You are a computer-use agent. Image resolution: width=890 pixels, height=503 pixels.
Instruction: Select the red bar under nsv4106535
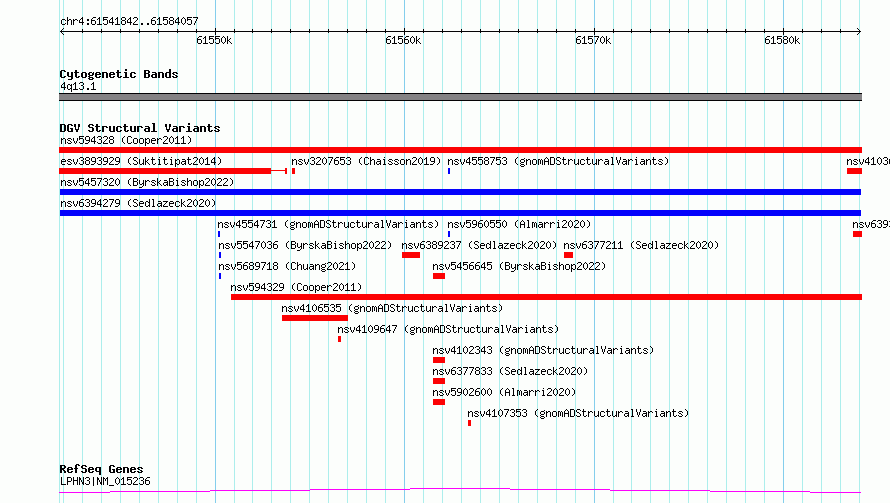pyautogui.click(x=314, y=318)
